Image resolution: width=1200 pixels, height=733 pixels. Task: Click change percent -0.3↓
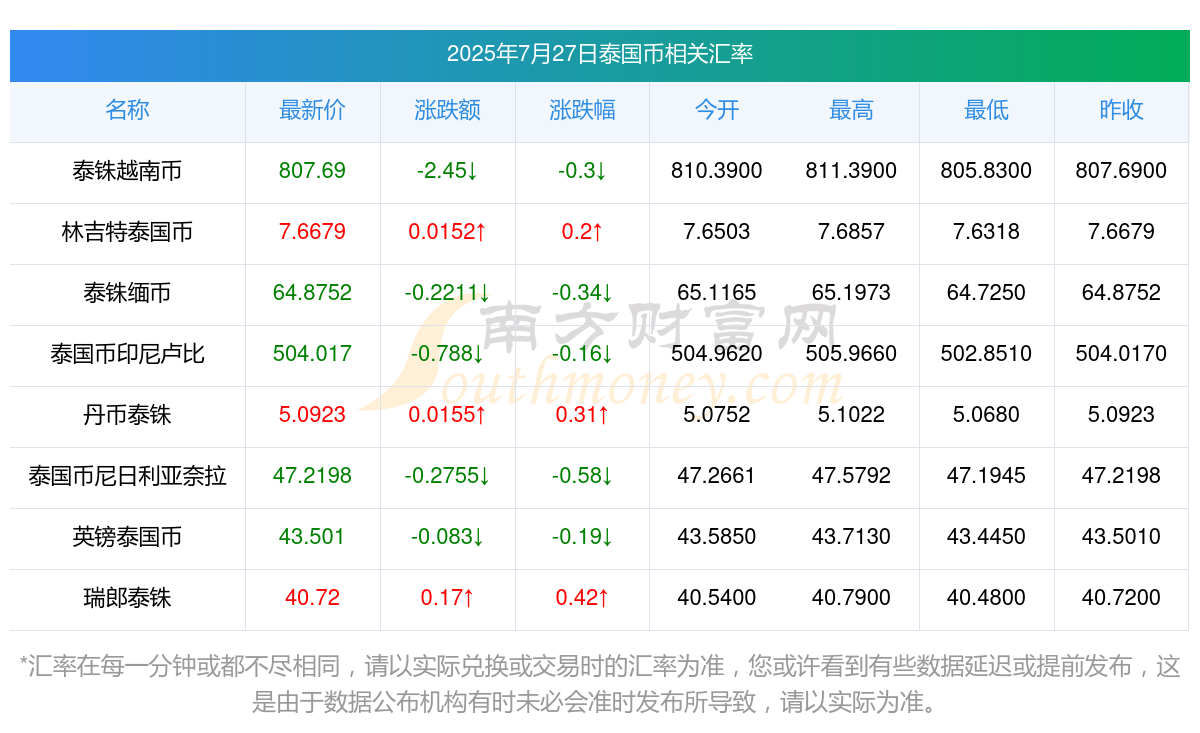coord(582,171)
